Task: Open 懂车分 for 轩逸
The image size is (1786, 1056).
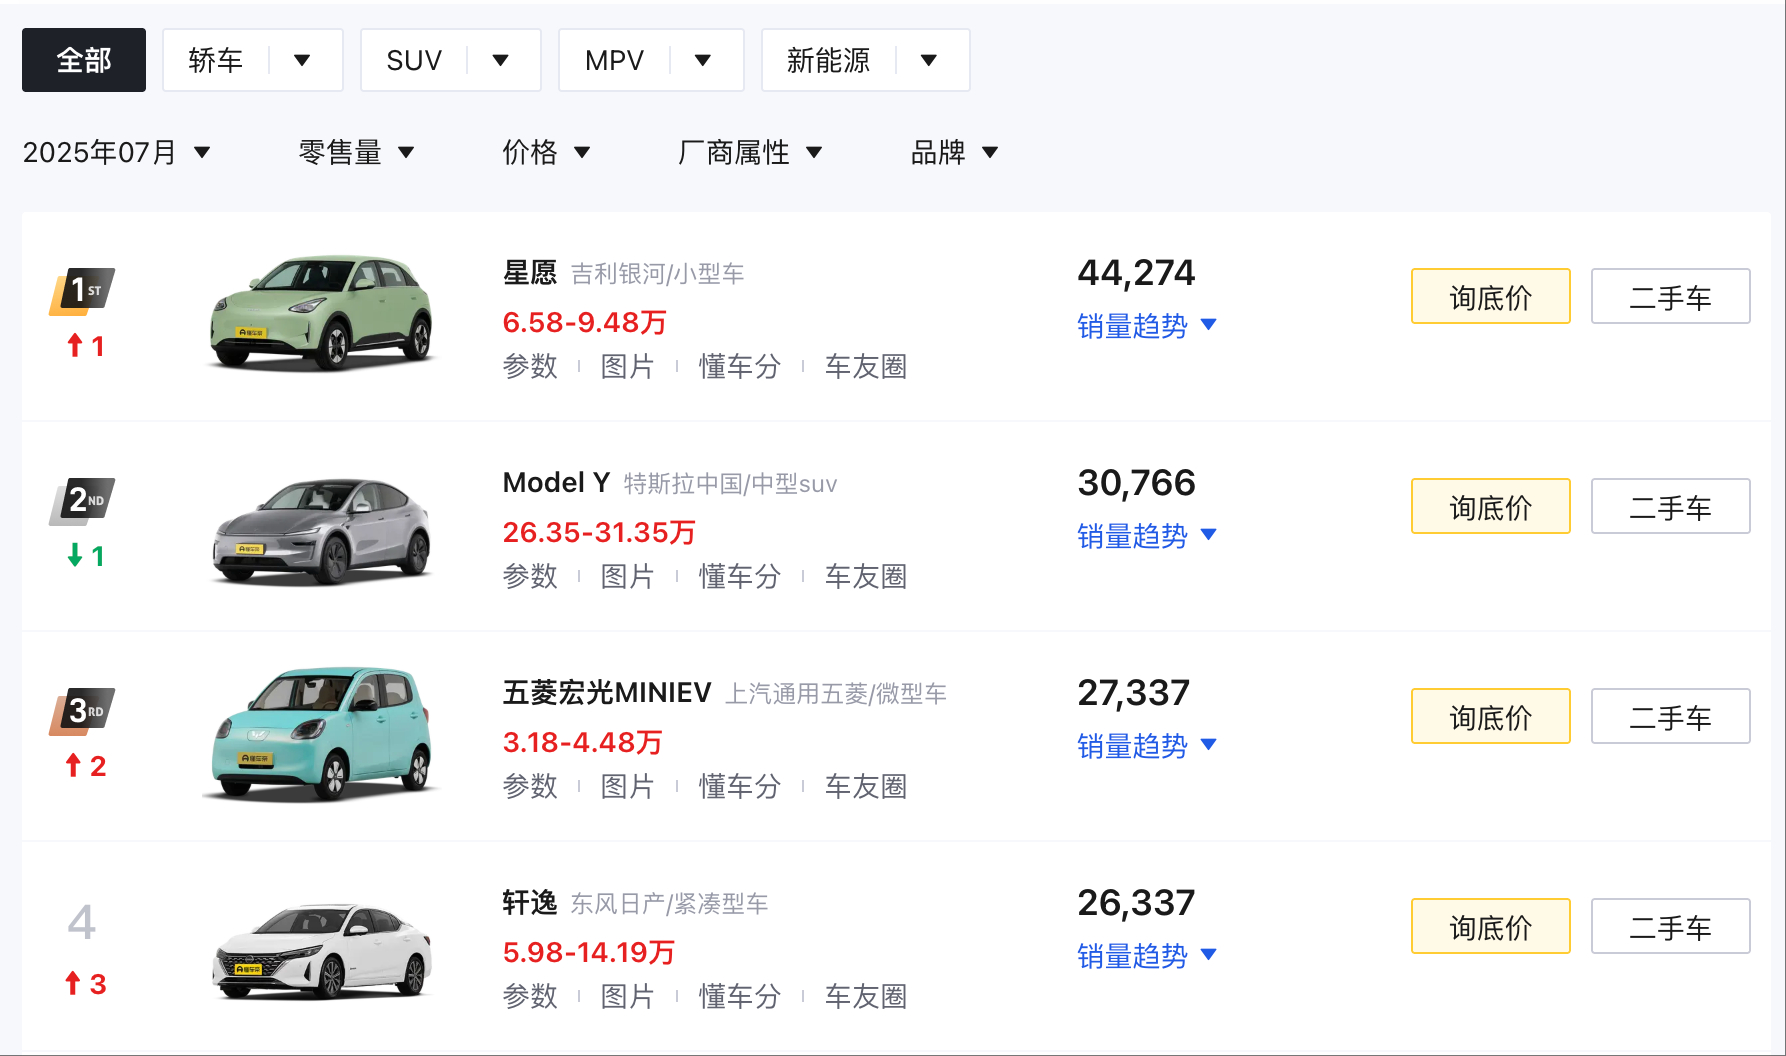Action: coord(740,996)
